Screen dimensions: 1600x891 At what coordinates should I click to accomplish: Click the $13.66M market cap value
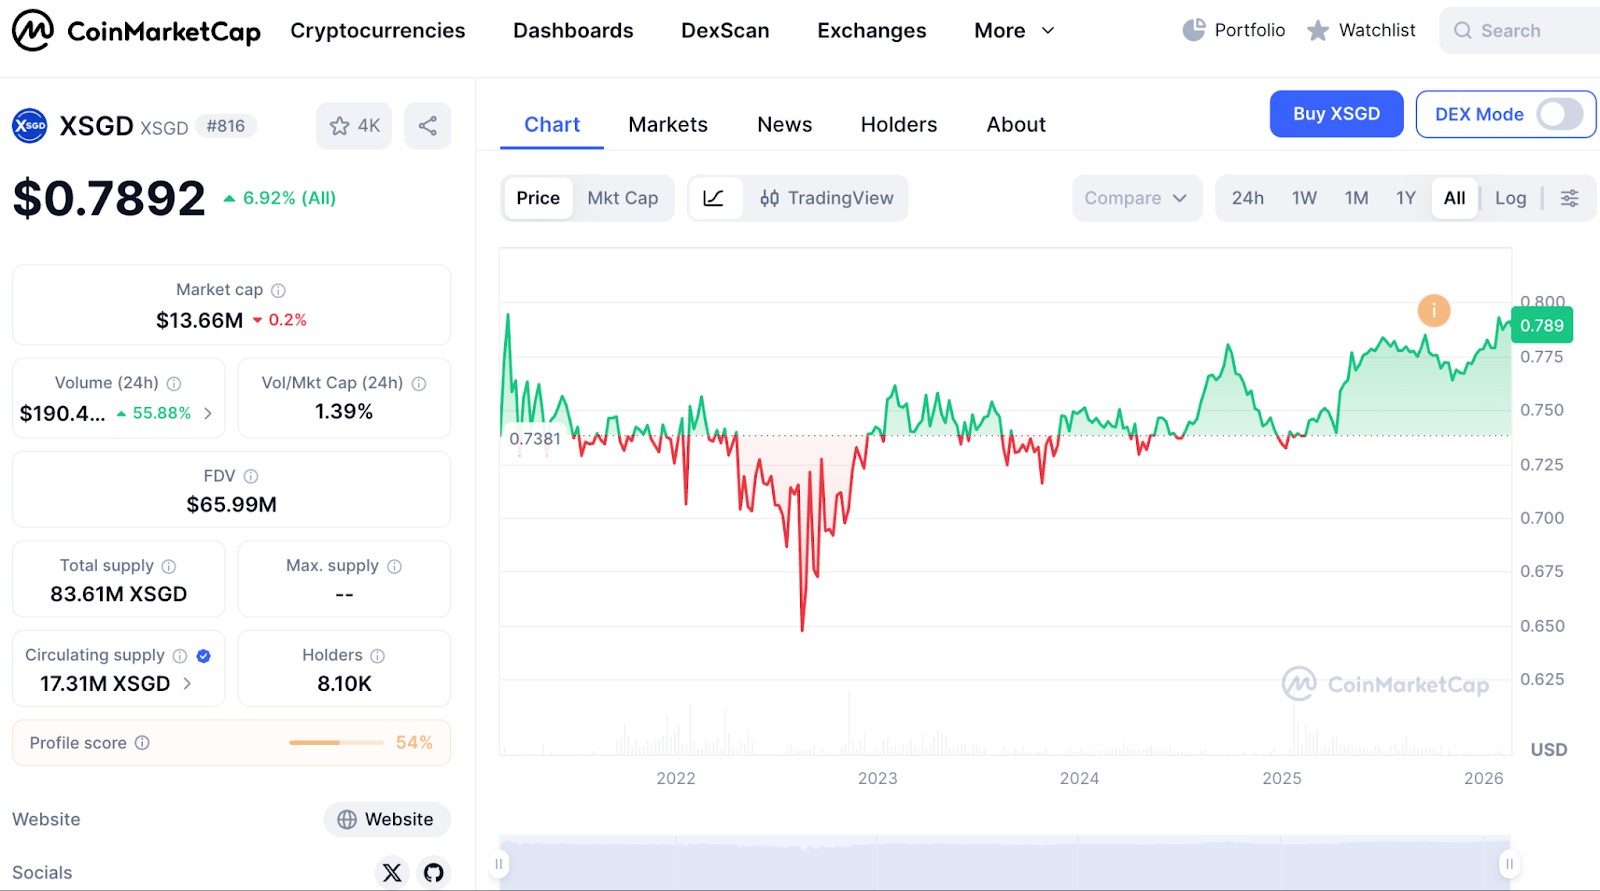[200, 321]
